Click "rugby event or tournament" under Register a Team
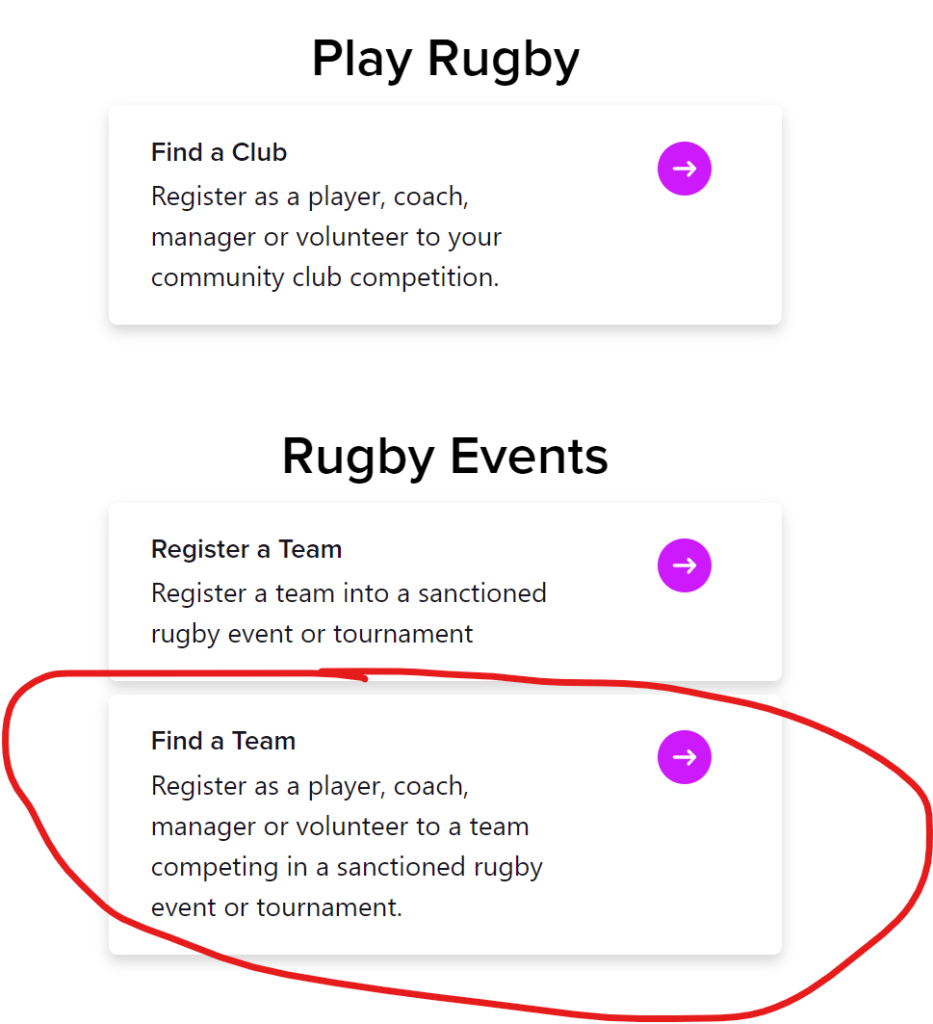The width and height of the screenshot is (933, 1024). (x=312, y=633)
